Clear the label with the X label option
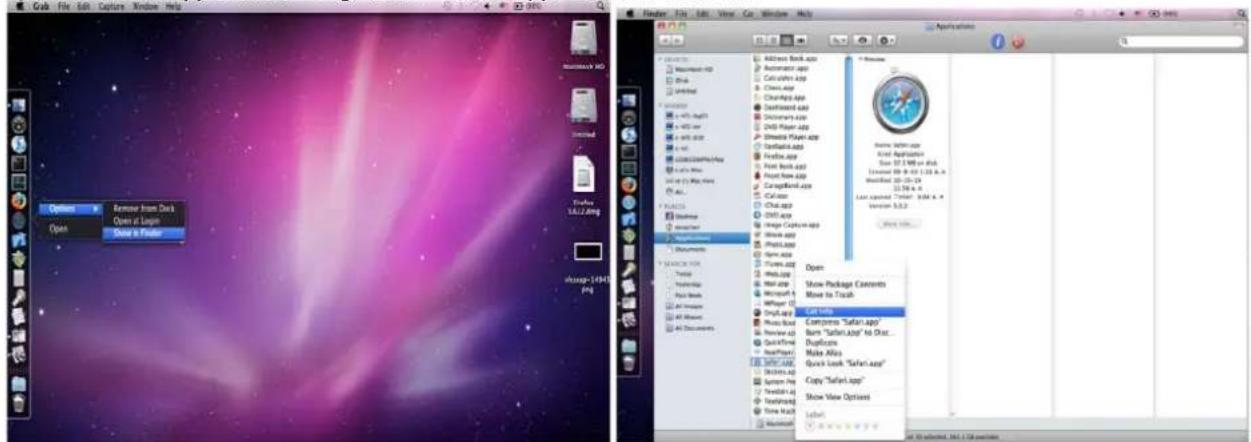The width and height of the screenshot is (1251, 442). click(808, 425)
